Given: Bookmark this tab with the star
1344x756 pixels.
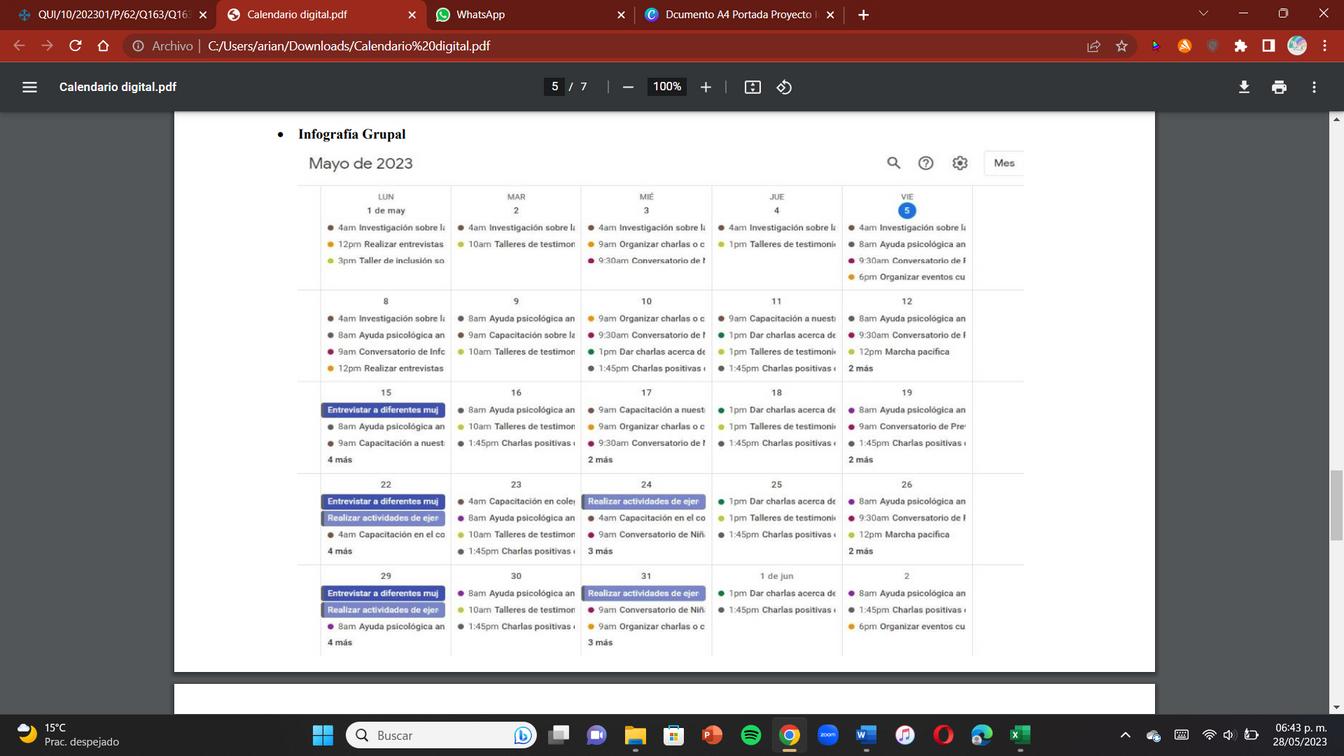Looking at the screenshot, I should [x=1122, y=46].
